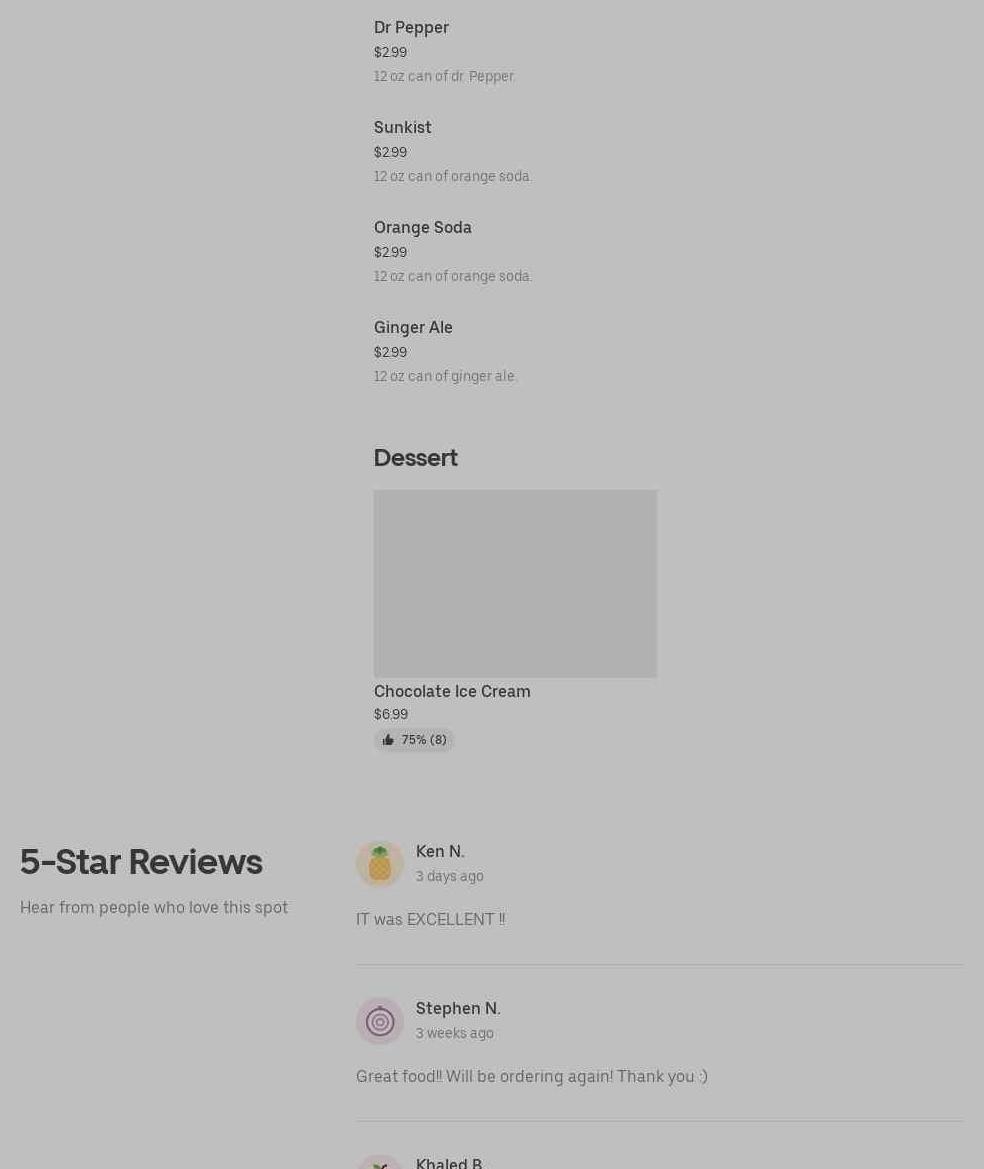984x1169 pixels.
Task: Choose the Ginger Ale item
Action: (x=413, y=327)
